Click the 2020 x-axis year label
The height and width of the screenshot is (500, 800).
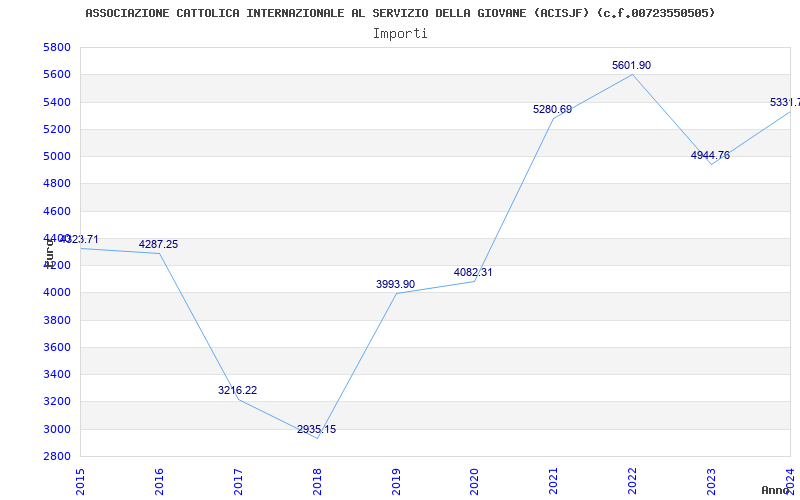tap(474, 482)
